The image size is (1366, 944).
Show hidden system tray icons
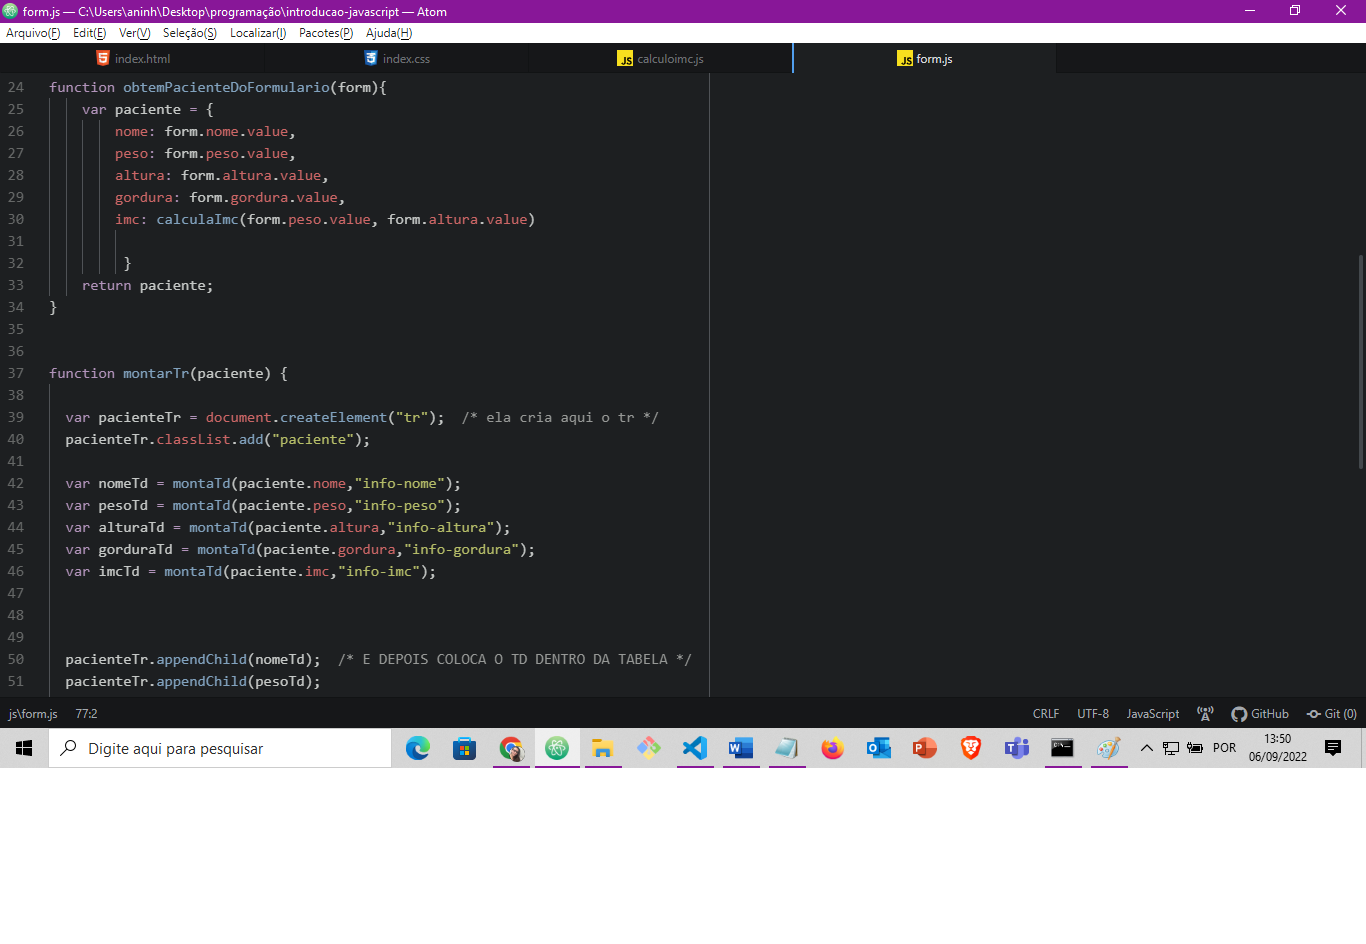(1147, 748)
